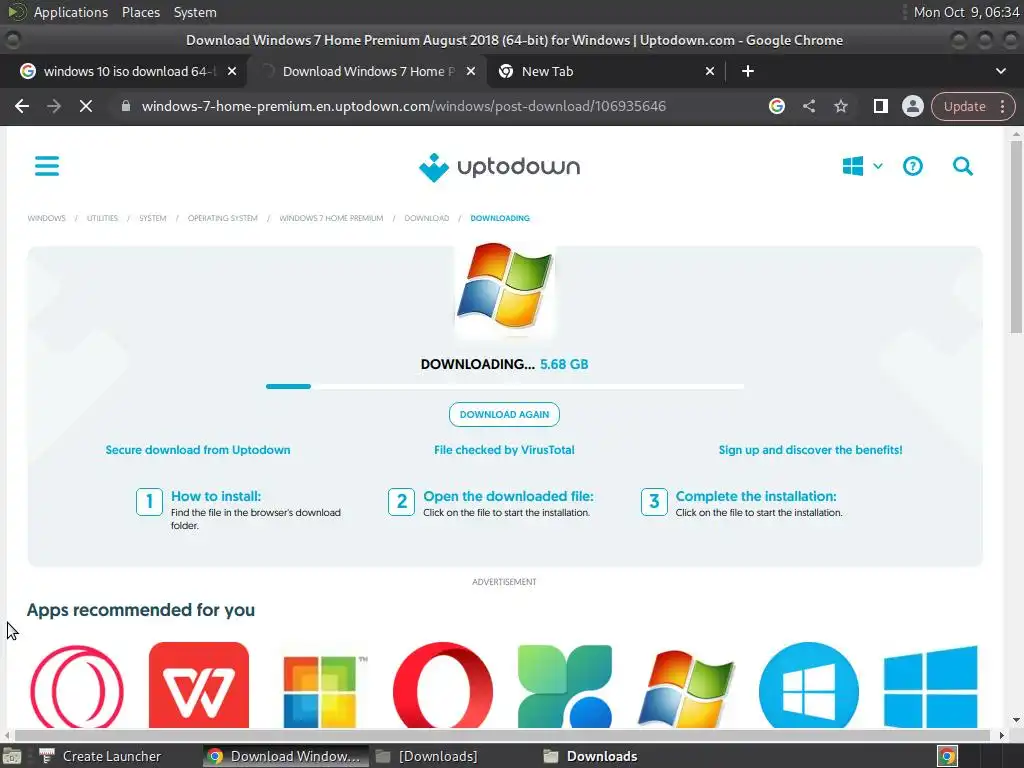Click the 5.68 GB file size text
Screen dimensions: 1024x768
tap(564, 364)
